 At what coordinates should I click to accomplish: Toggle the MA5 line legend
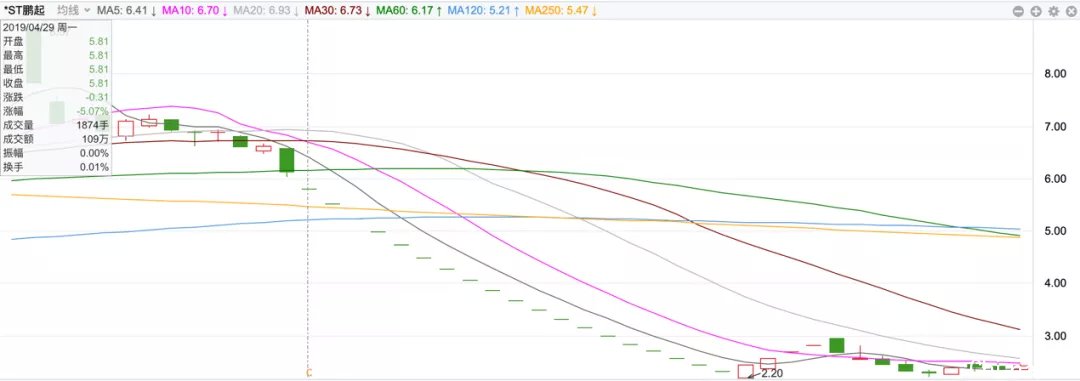126,10
